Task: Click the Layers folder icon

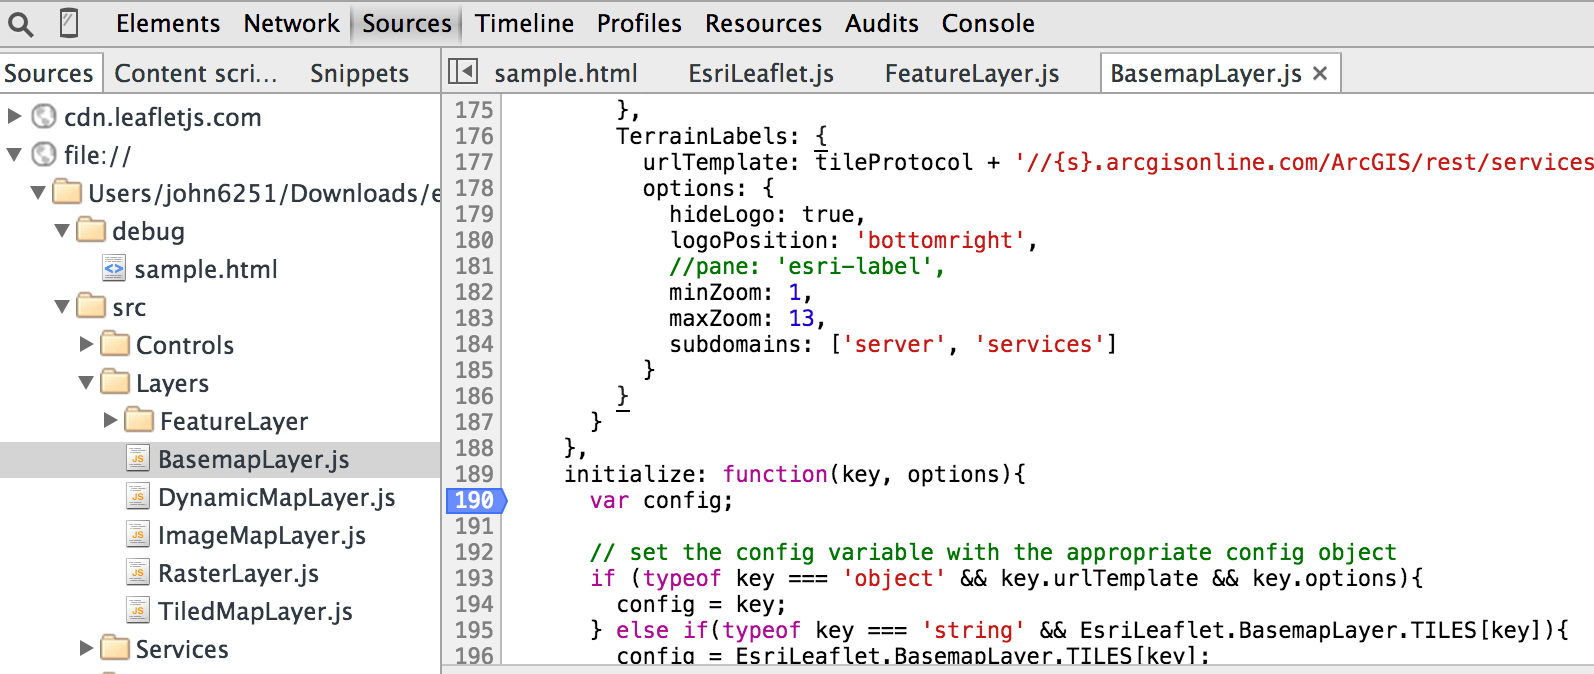Action: coord(115,382)
